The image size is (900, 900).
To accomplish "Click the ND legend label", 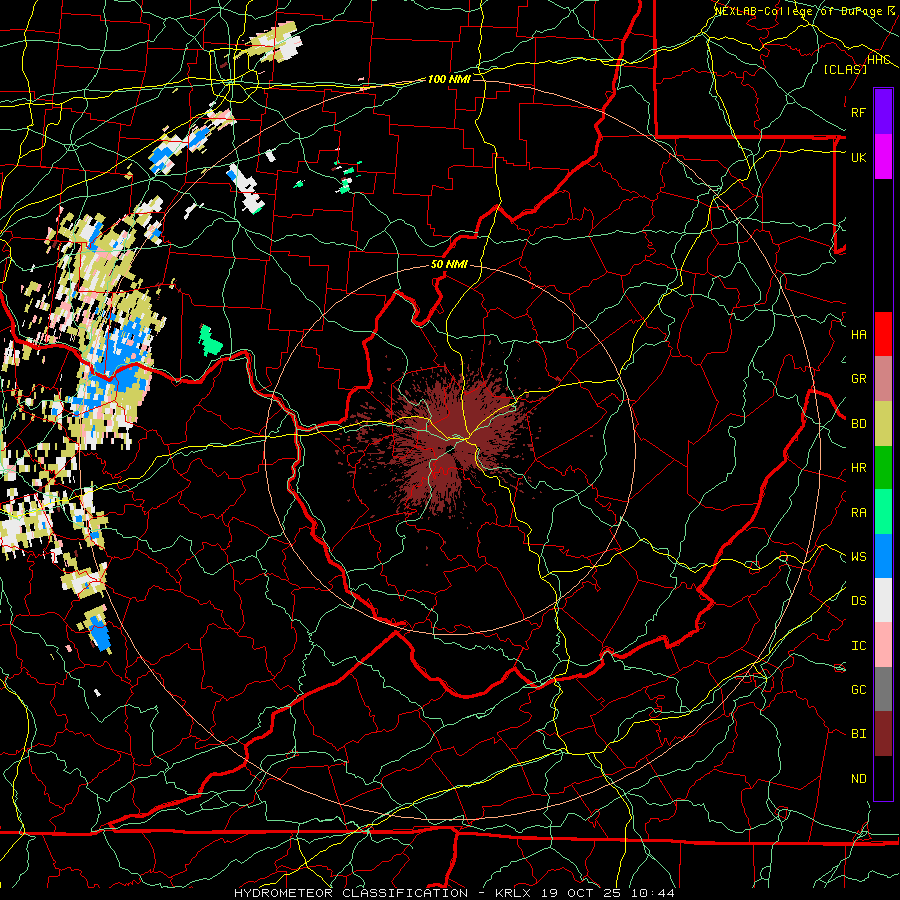I will 858,778.
